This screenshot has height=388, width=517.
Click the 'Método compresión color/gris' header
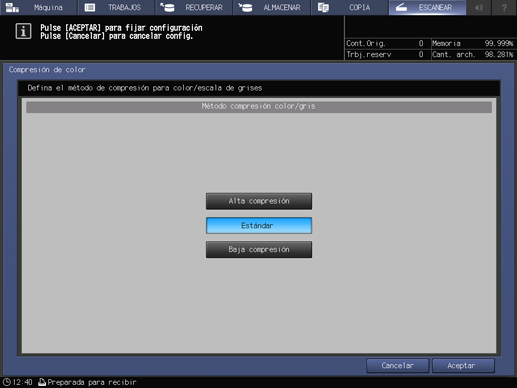click(259, 106)
